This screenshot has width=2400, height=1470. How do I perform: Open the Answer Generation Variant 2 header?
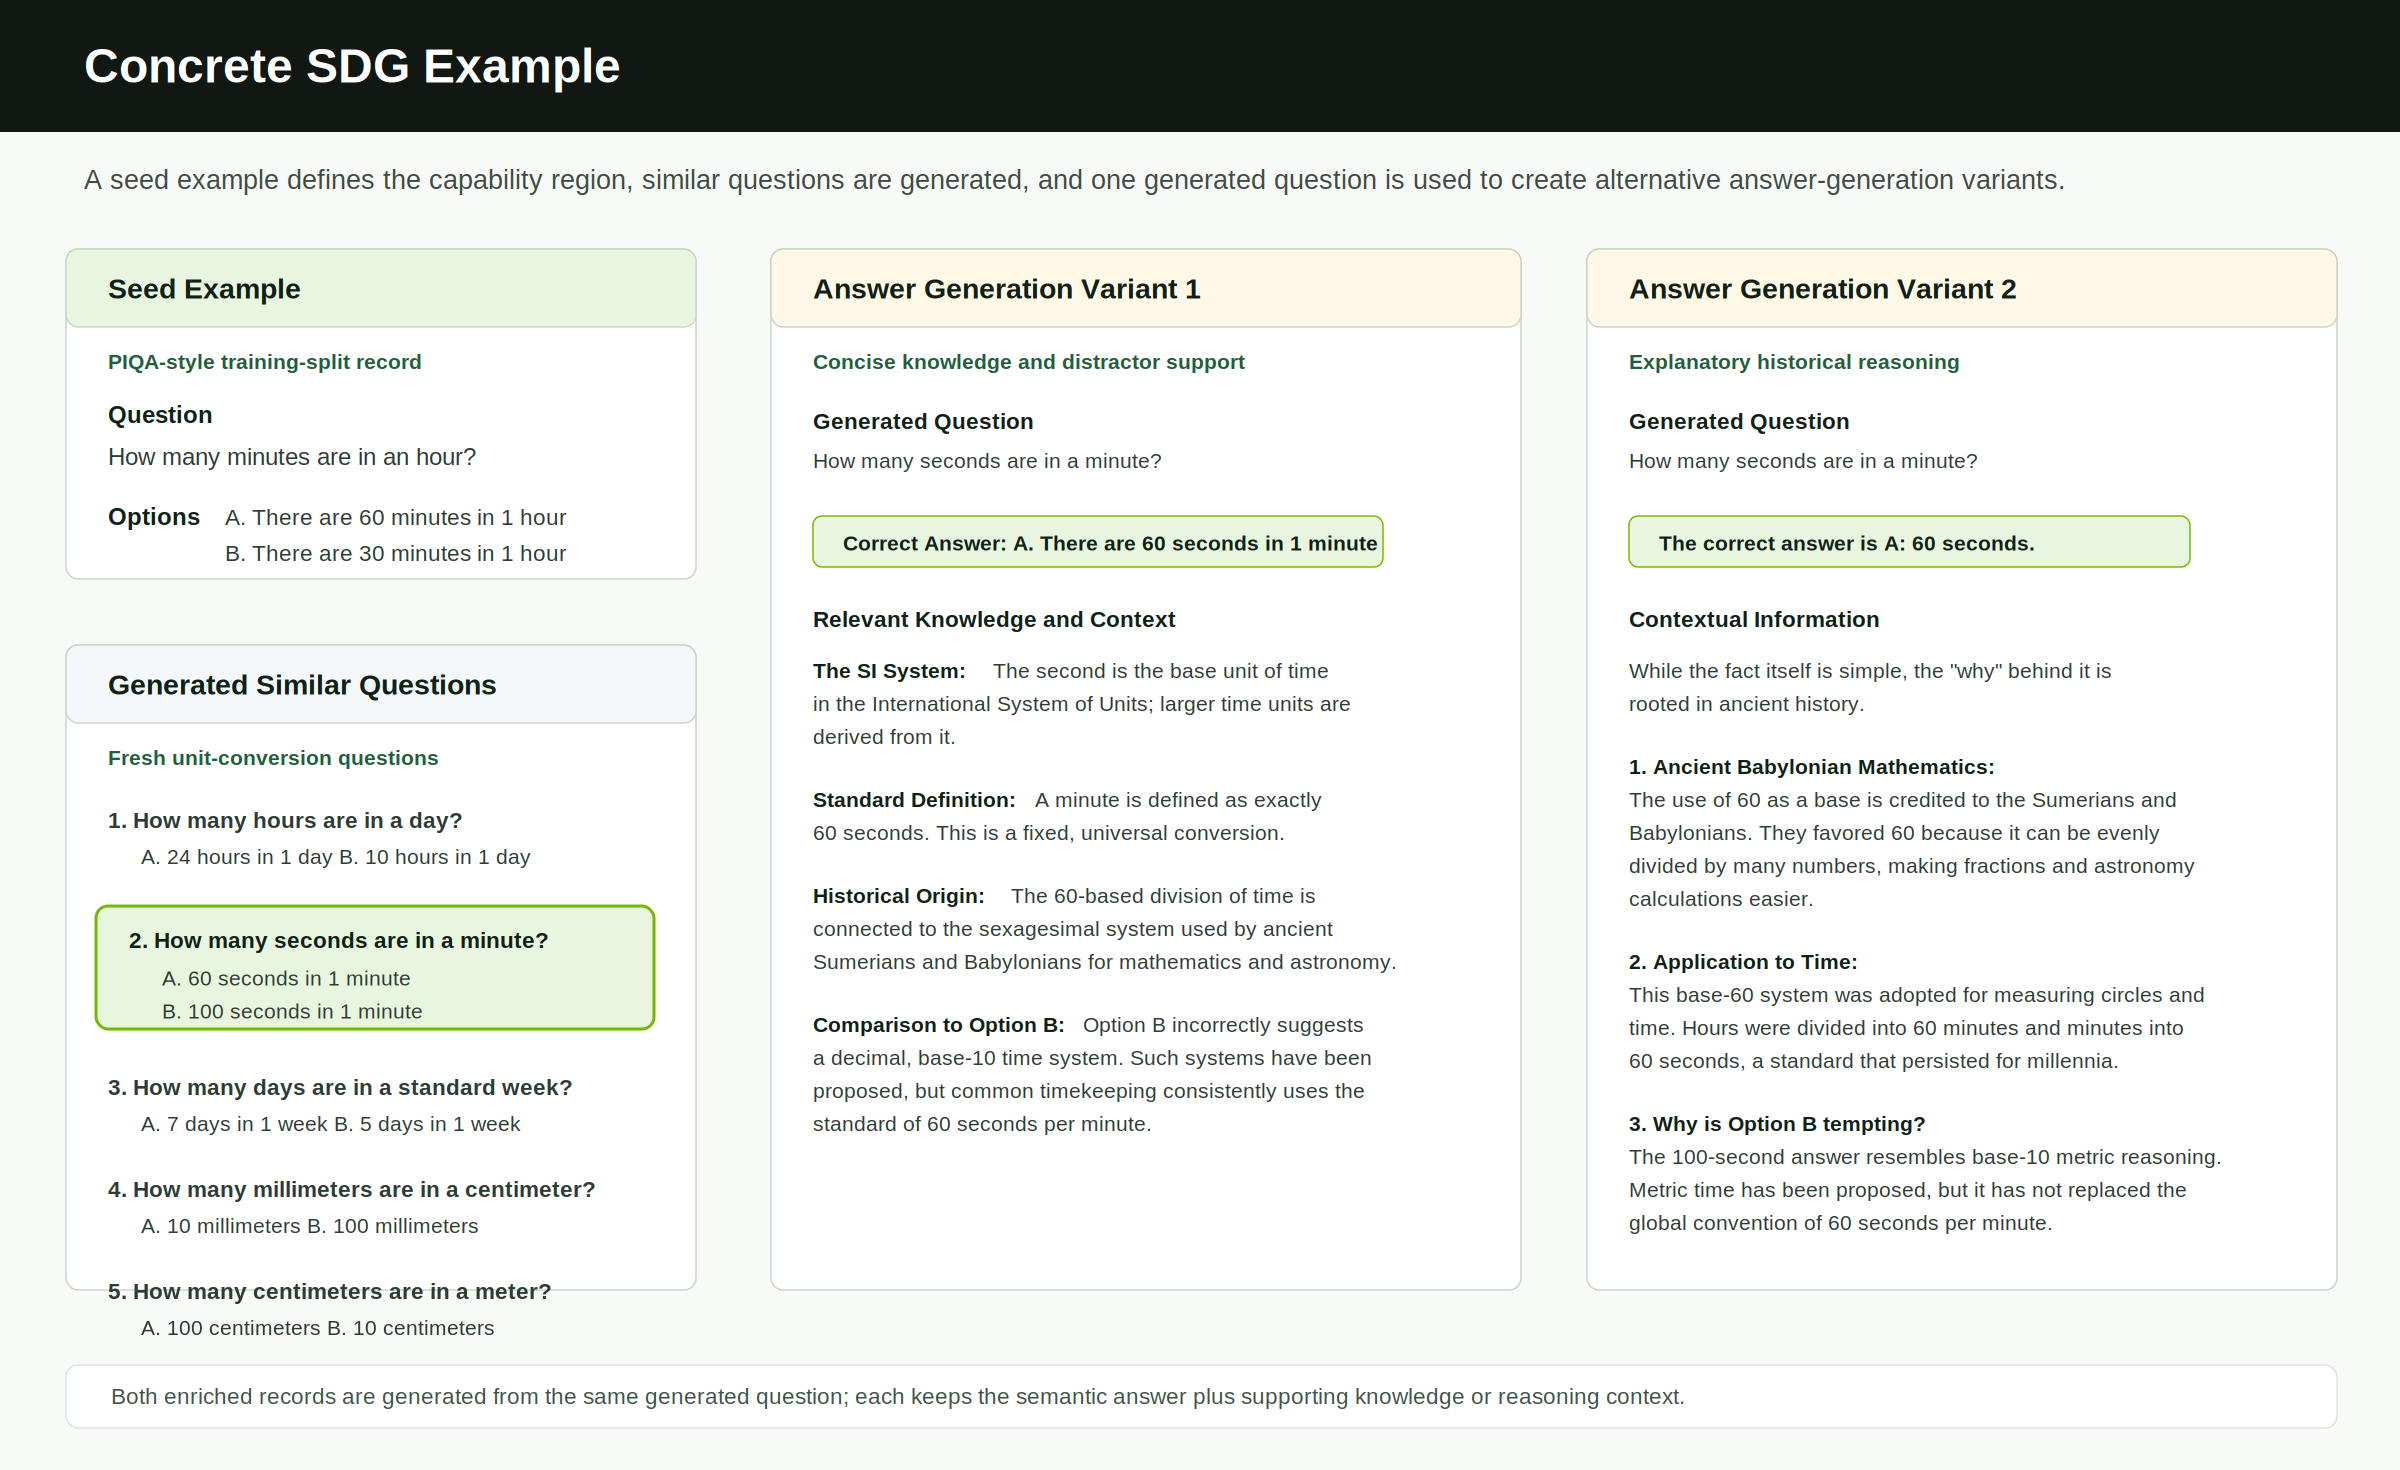[x=1962, y=288]
